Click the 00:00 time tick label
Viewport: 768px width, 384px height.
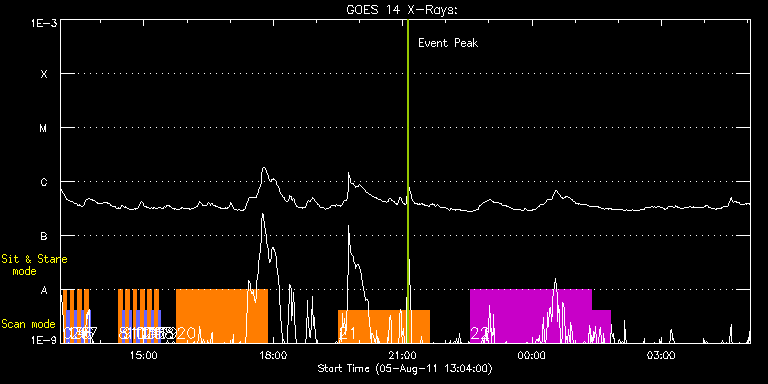532,355
